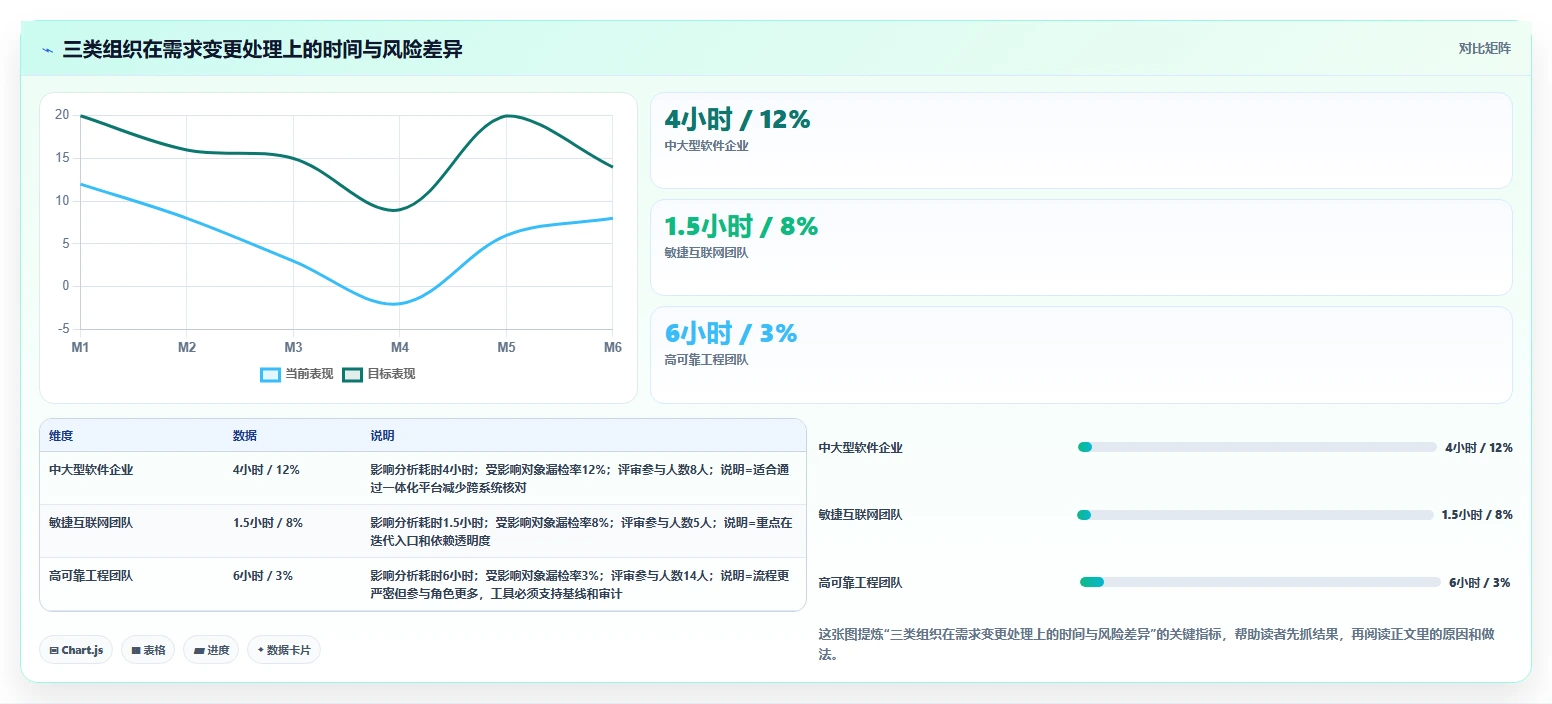This screenshot has height=704, width=1552.
Task: Click the lightning icon beside the title
Action: point(47,50)
